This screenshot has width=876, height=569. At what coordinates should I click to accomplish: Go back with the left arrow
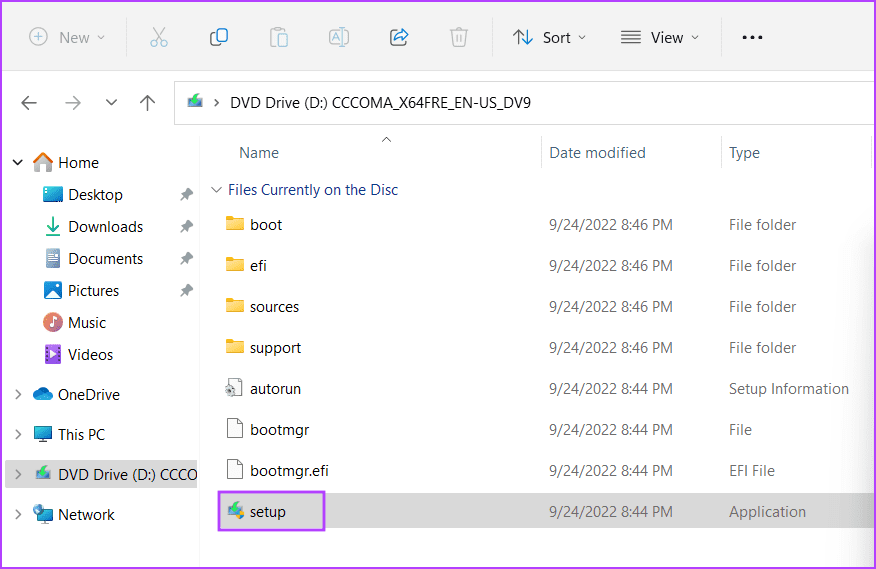pos(29,103)
